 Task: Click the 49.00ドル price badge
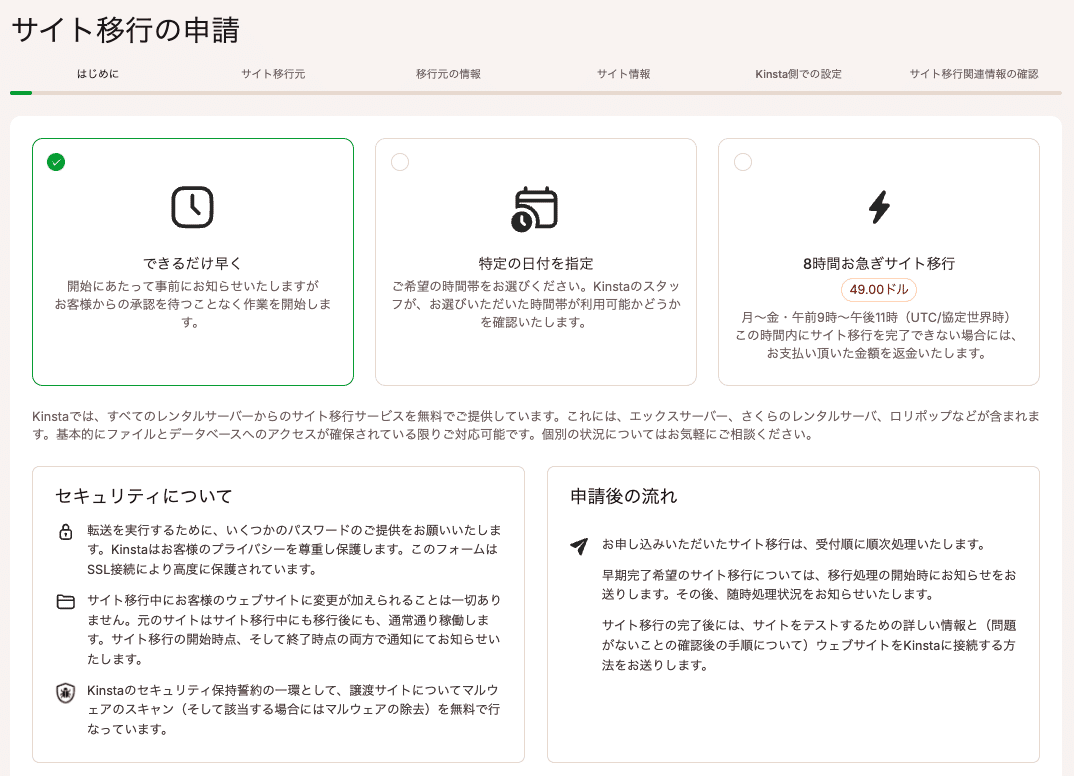click(879, 290)
